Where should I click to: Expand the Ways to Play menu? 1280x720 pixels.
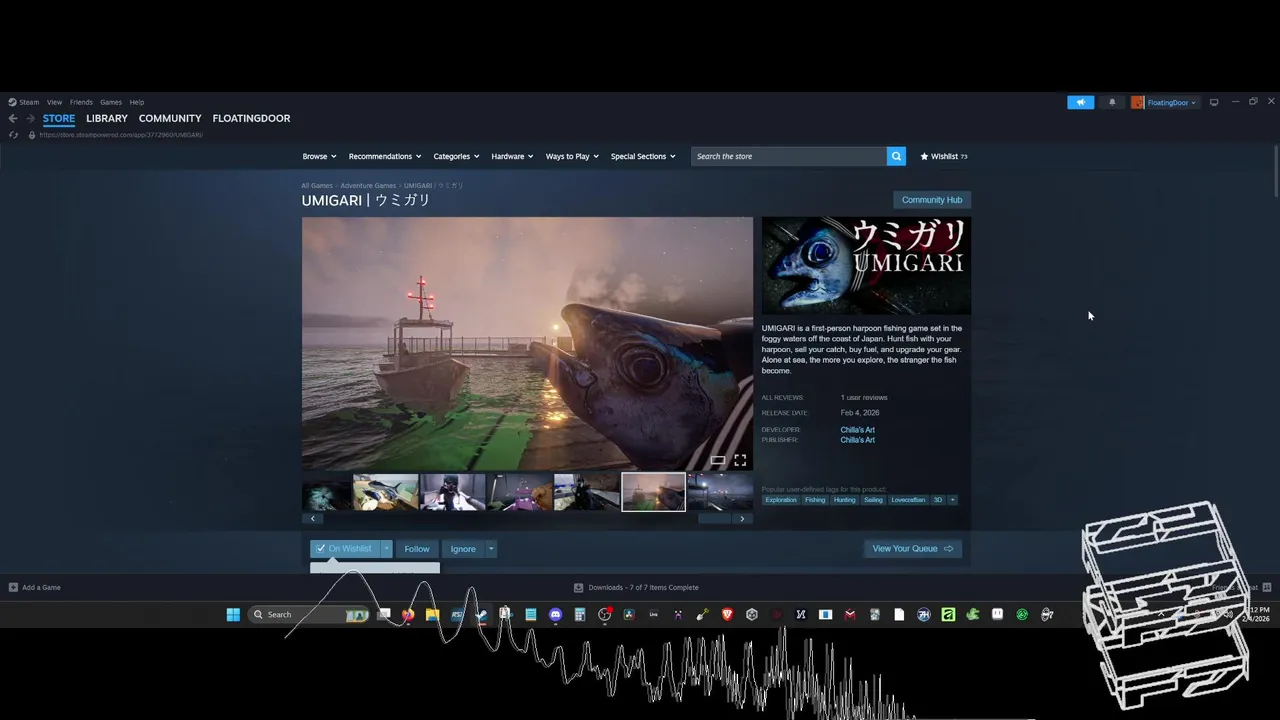point(572,156)
